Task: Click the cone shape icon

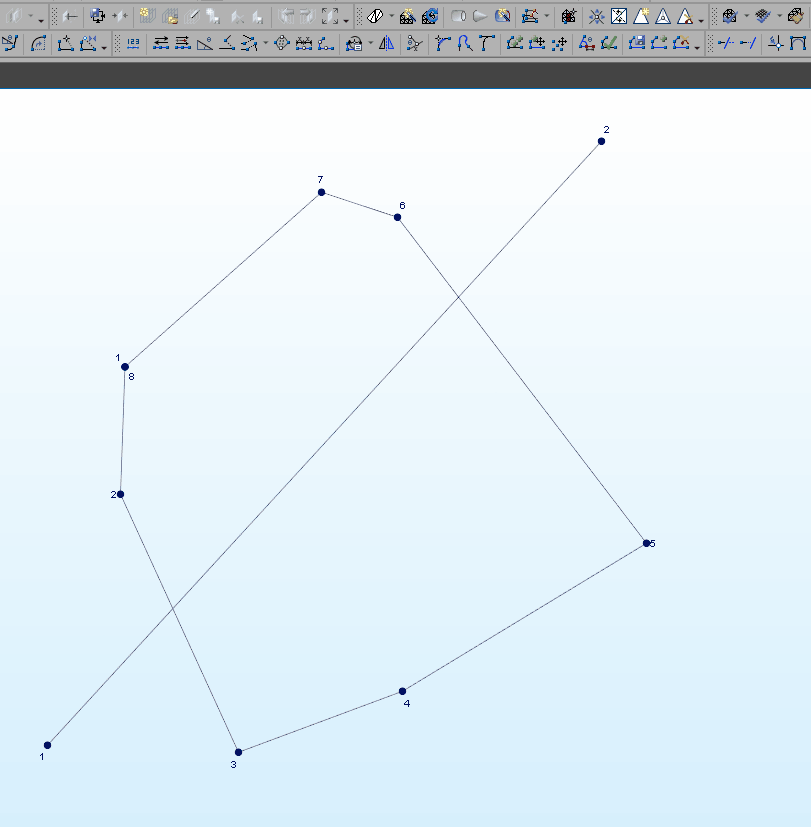Action: (x=480, y=16)
